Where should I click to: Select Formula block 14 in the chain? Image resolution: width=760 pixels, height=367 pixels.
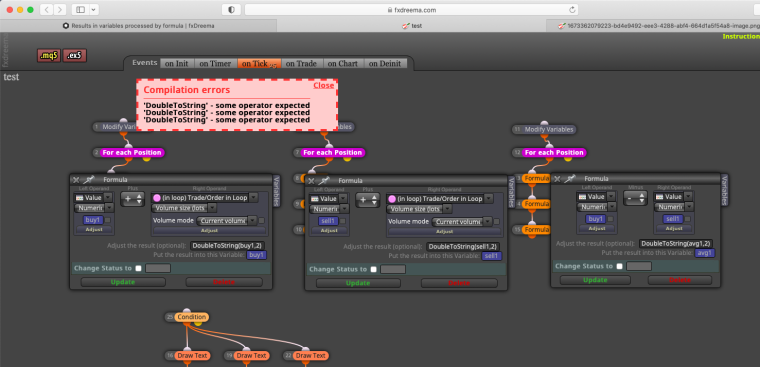coord(536,204)
